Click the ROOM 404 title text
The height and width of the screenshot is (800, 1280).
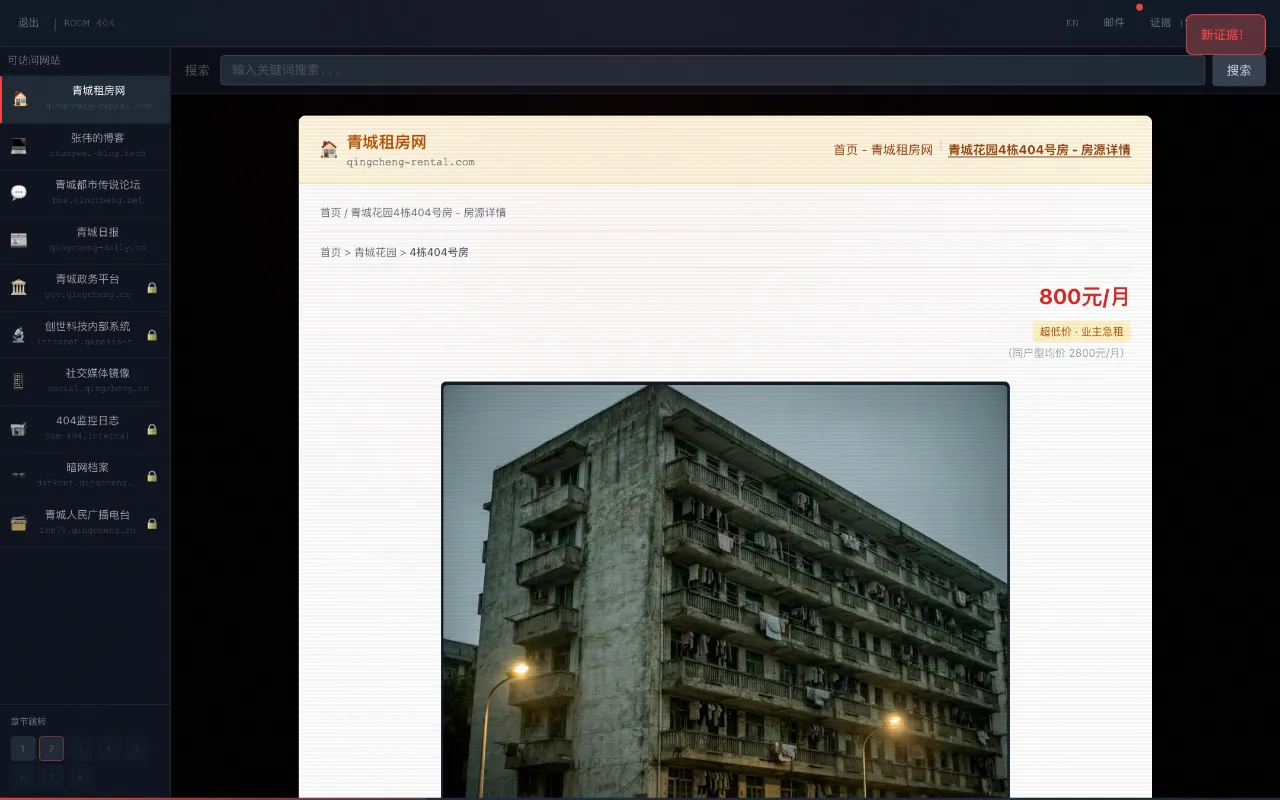(89, 23)
